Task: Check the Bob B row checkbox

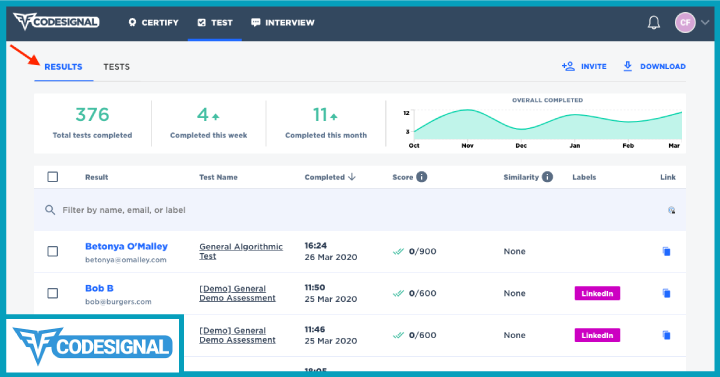Action: [53, 293]
